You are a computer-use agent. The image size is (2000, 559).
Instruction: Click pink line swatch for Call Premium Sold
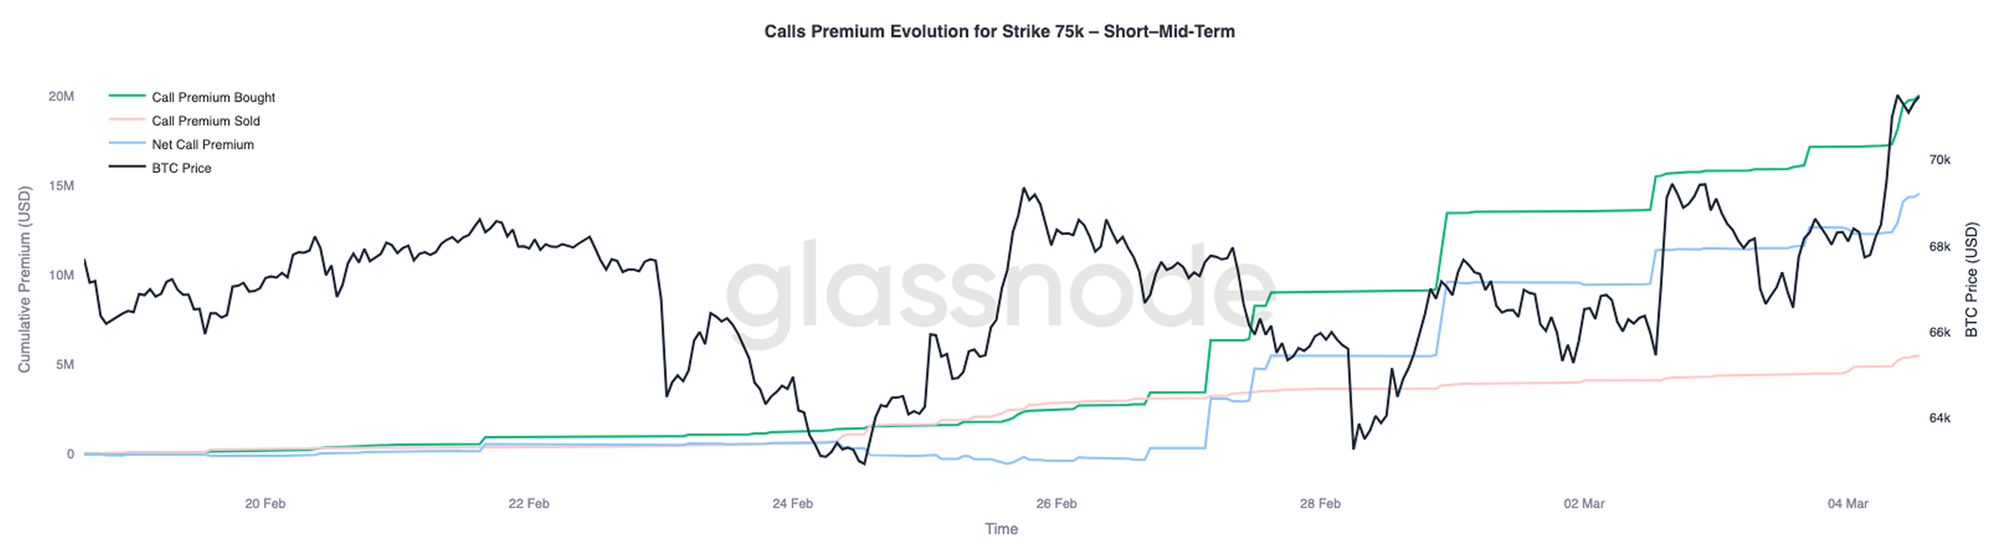pyautogui.click(x=126, y=121)
